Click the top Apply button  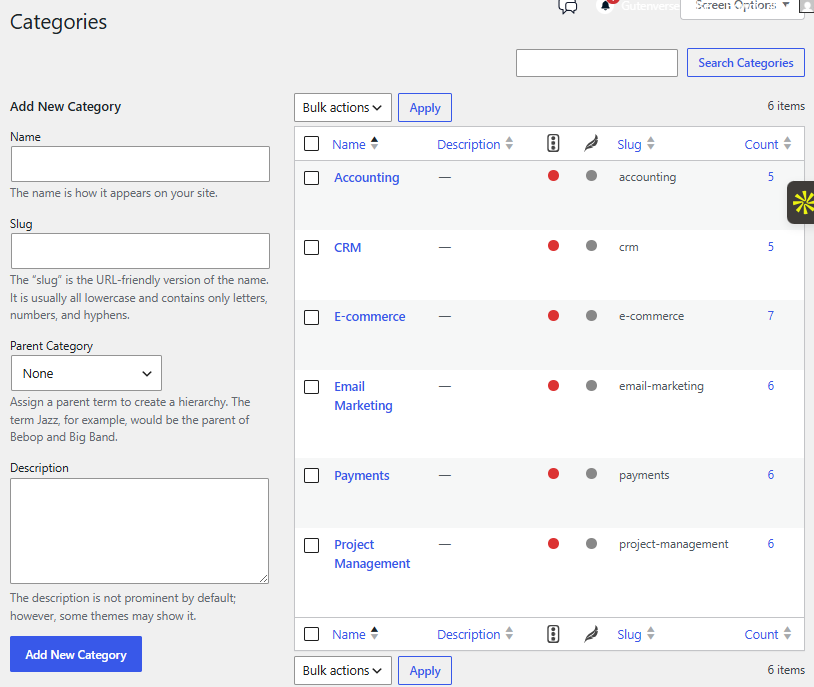coord(425,107)
